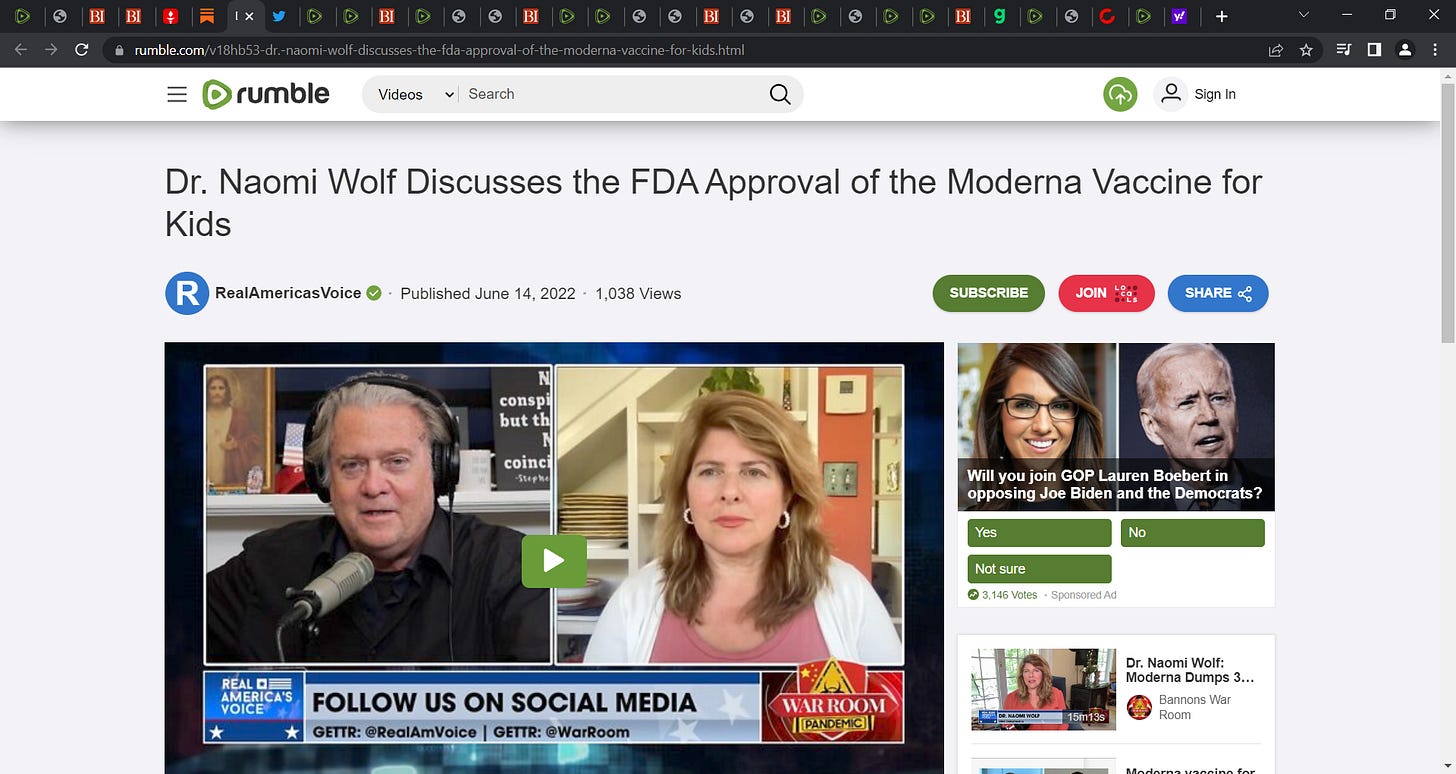Viewport: 1456px width, 774px height.
Task: Open 'Dr. Naomi Wolf: Moderna Dumps 3...' title
Action: (x=1190, y=670)
